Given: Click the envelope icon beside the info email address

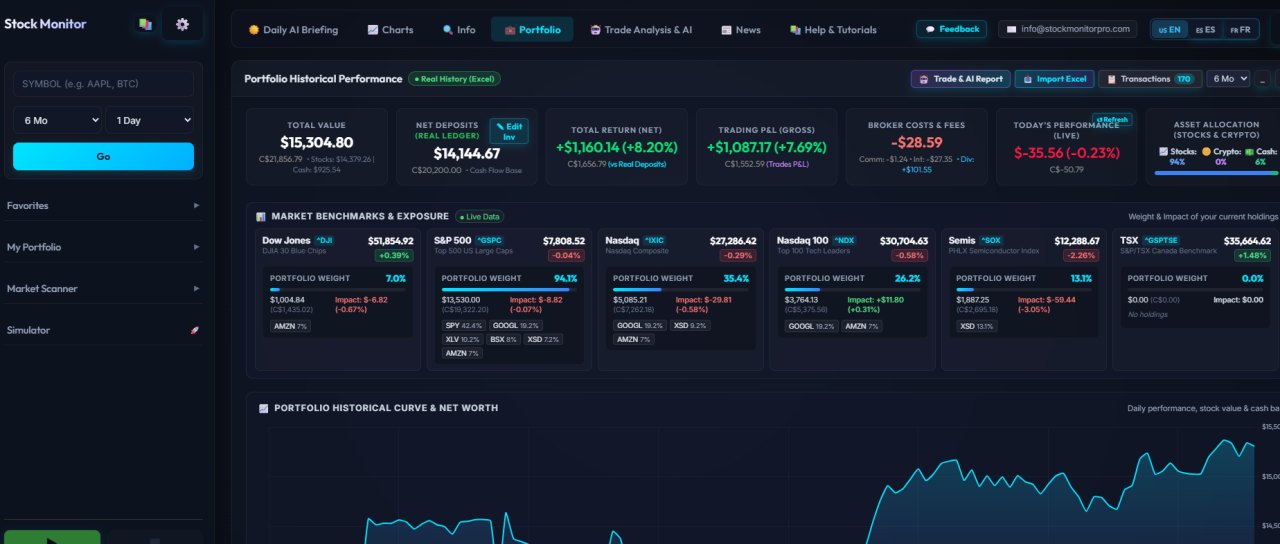Looking at the screenshot, I should 1012,30.
